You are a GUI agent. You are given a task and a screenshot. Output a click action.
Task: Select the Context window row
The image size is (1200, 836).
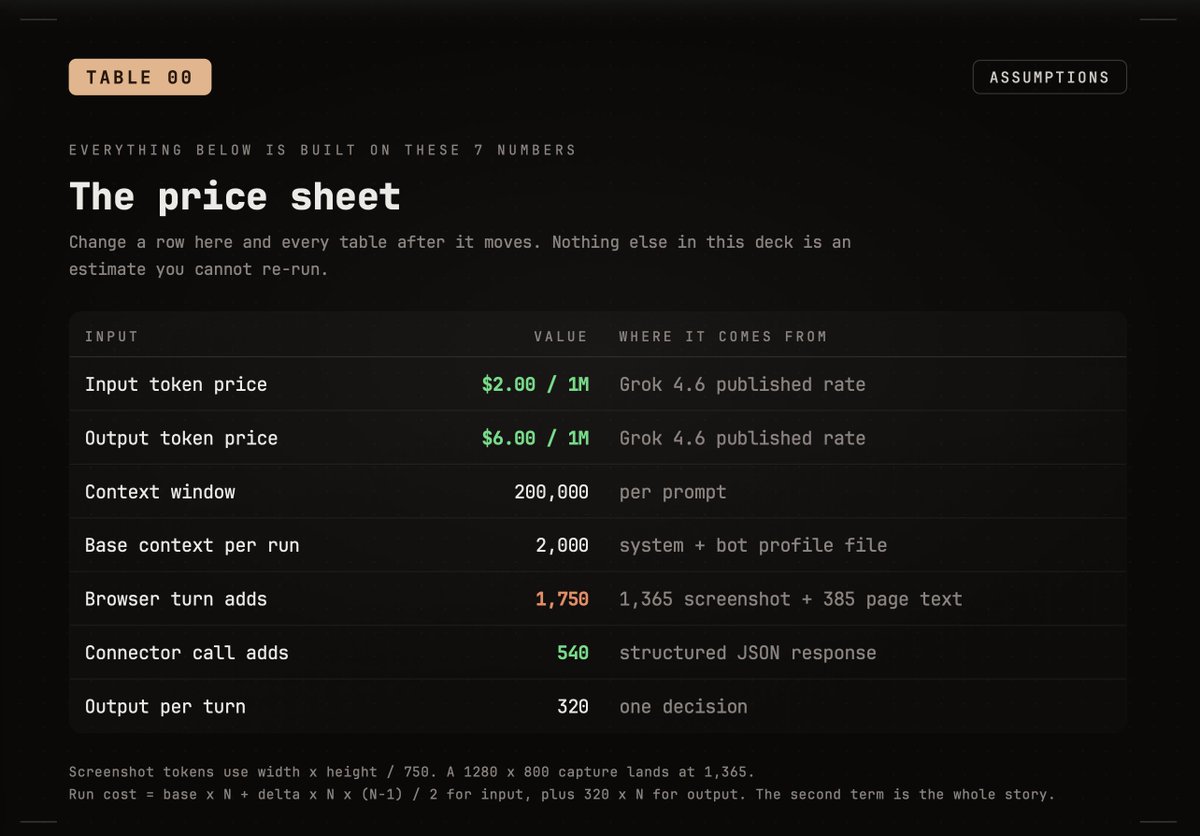[x=598, y=492]
